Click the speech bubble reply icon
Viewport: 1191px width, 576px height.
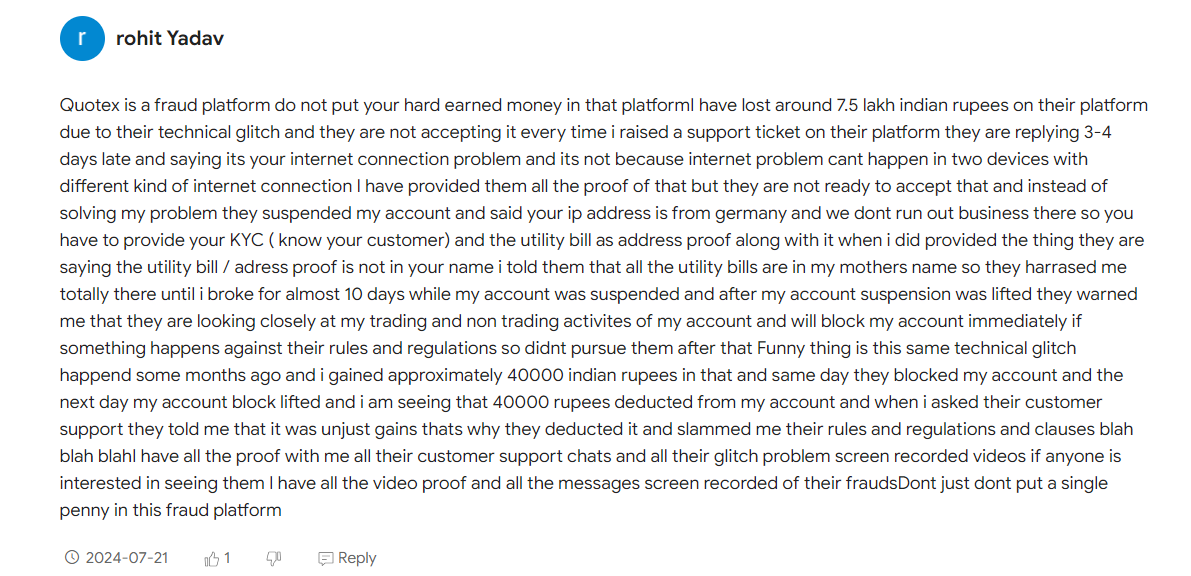[325, 559]
